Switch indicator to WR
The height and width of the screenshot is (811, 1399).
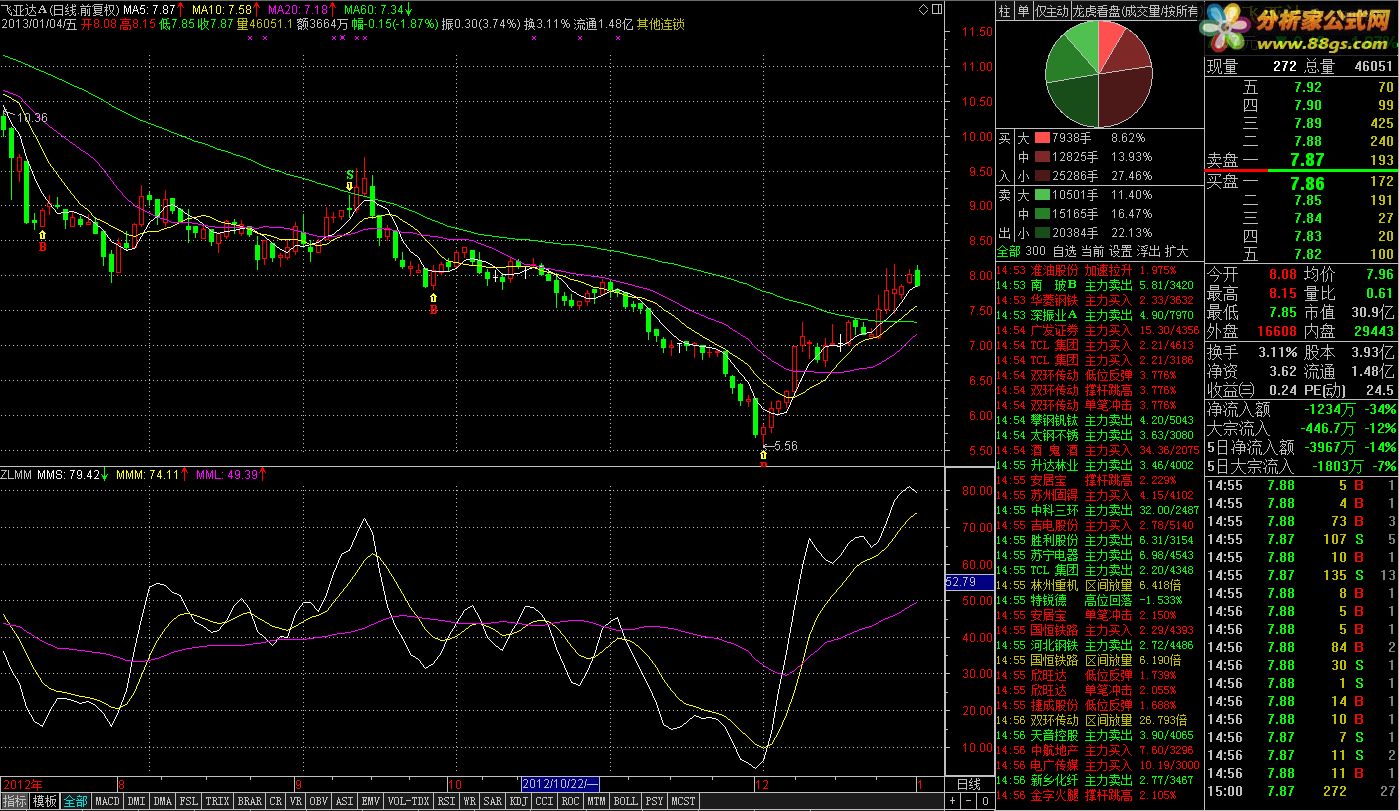[469, 801]
